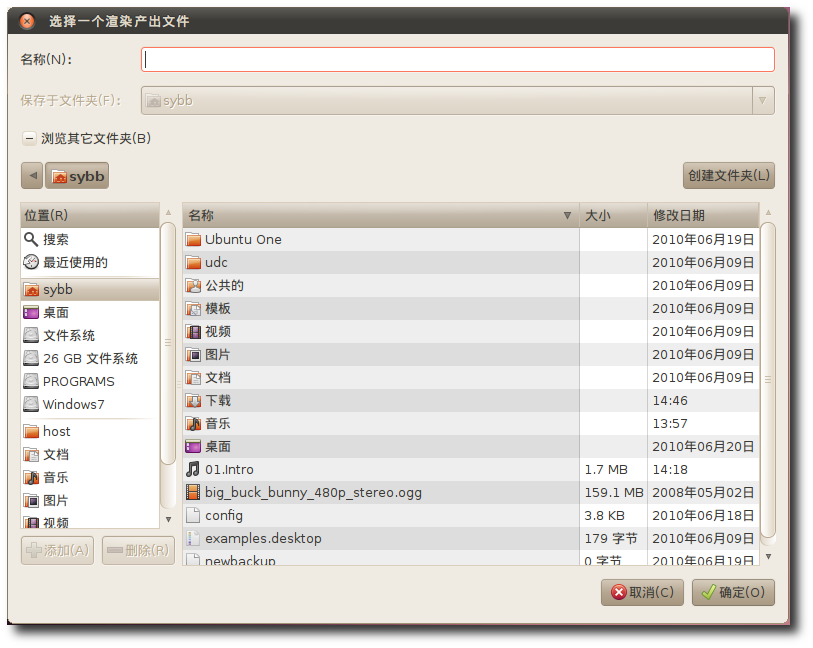Click the sybb home folder icon in sidebar
This screenshot has width=813, height=648.
click(31, 289)
